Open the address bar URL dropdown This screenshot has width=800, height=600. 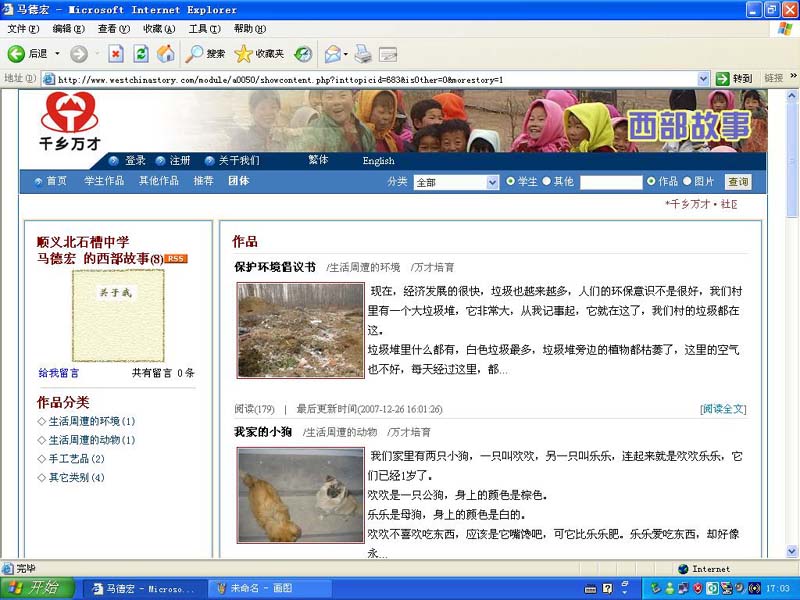coord(703,79)
